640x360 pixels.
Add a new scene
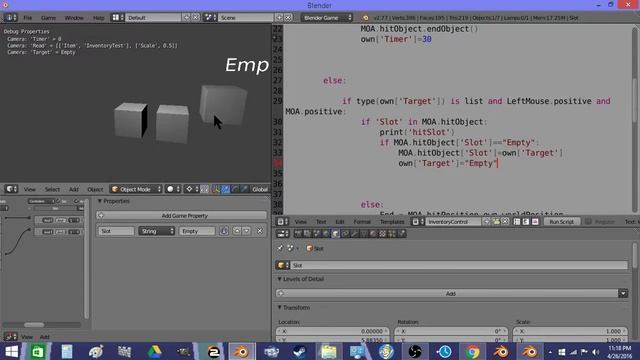[279, 18]
